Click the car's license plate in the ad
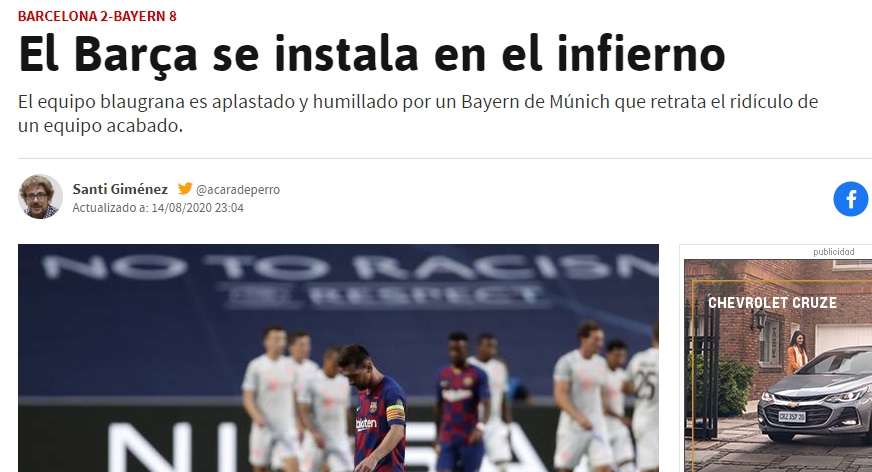Image resolution: width=872 pixels, height=472 pixels. (792, 416)
